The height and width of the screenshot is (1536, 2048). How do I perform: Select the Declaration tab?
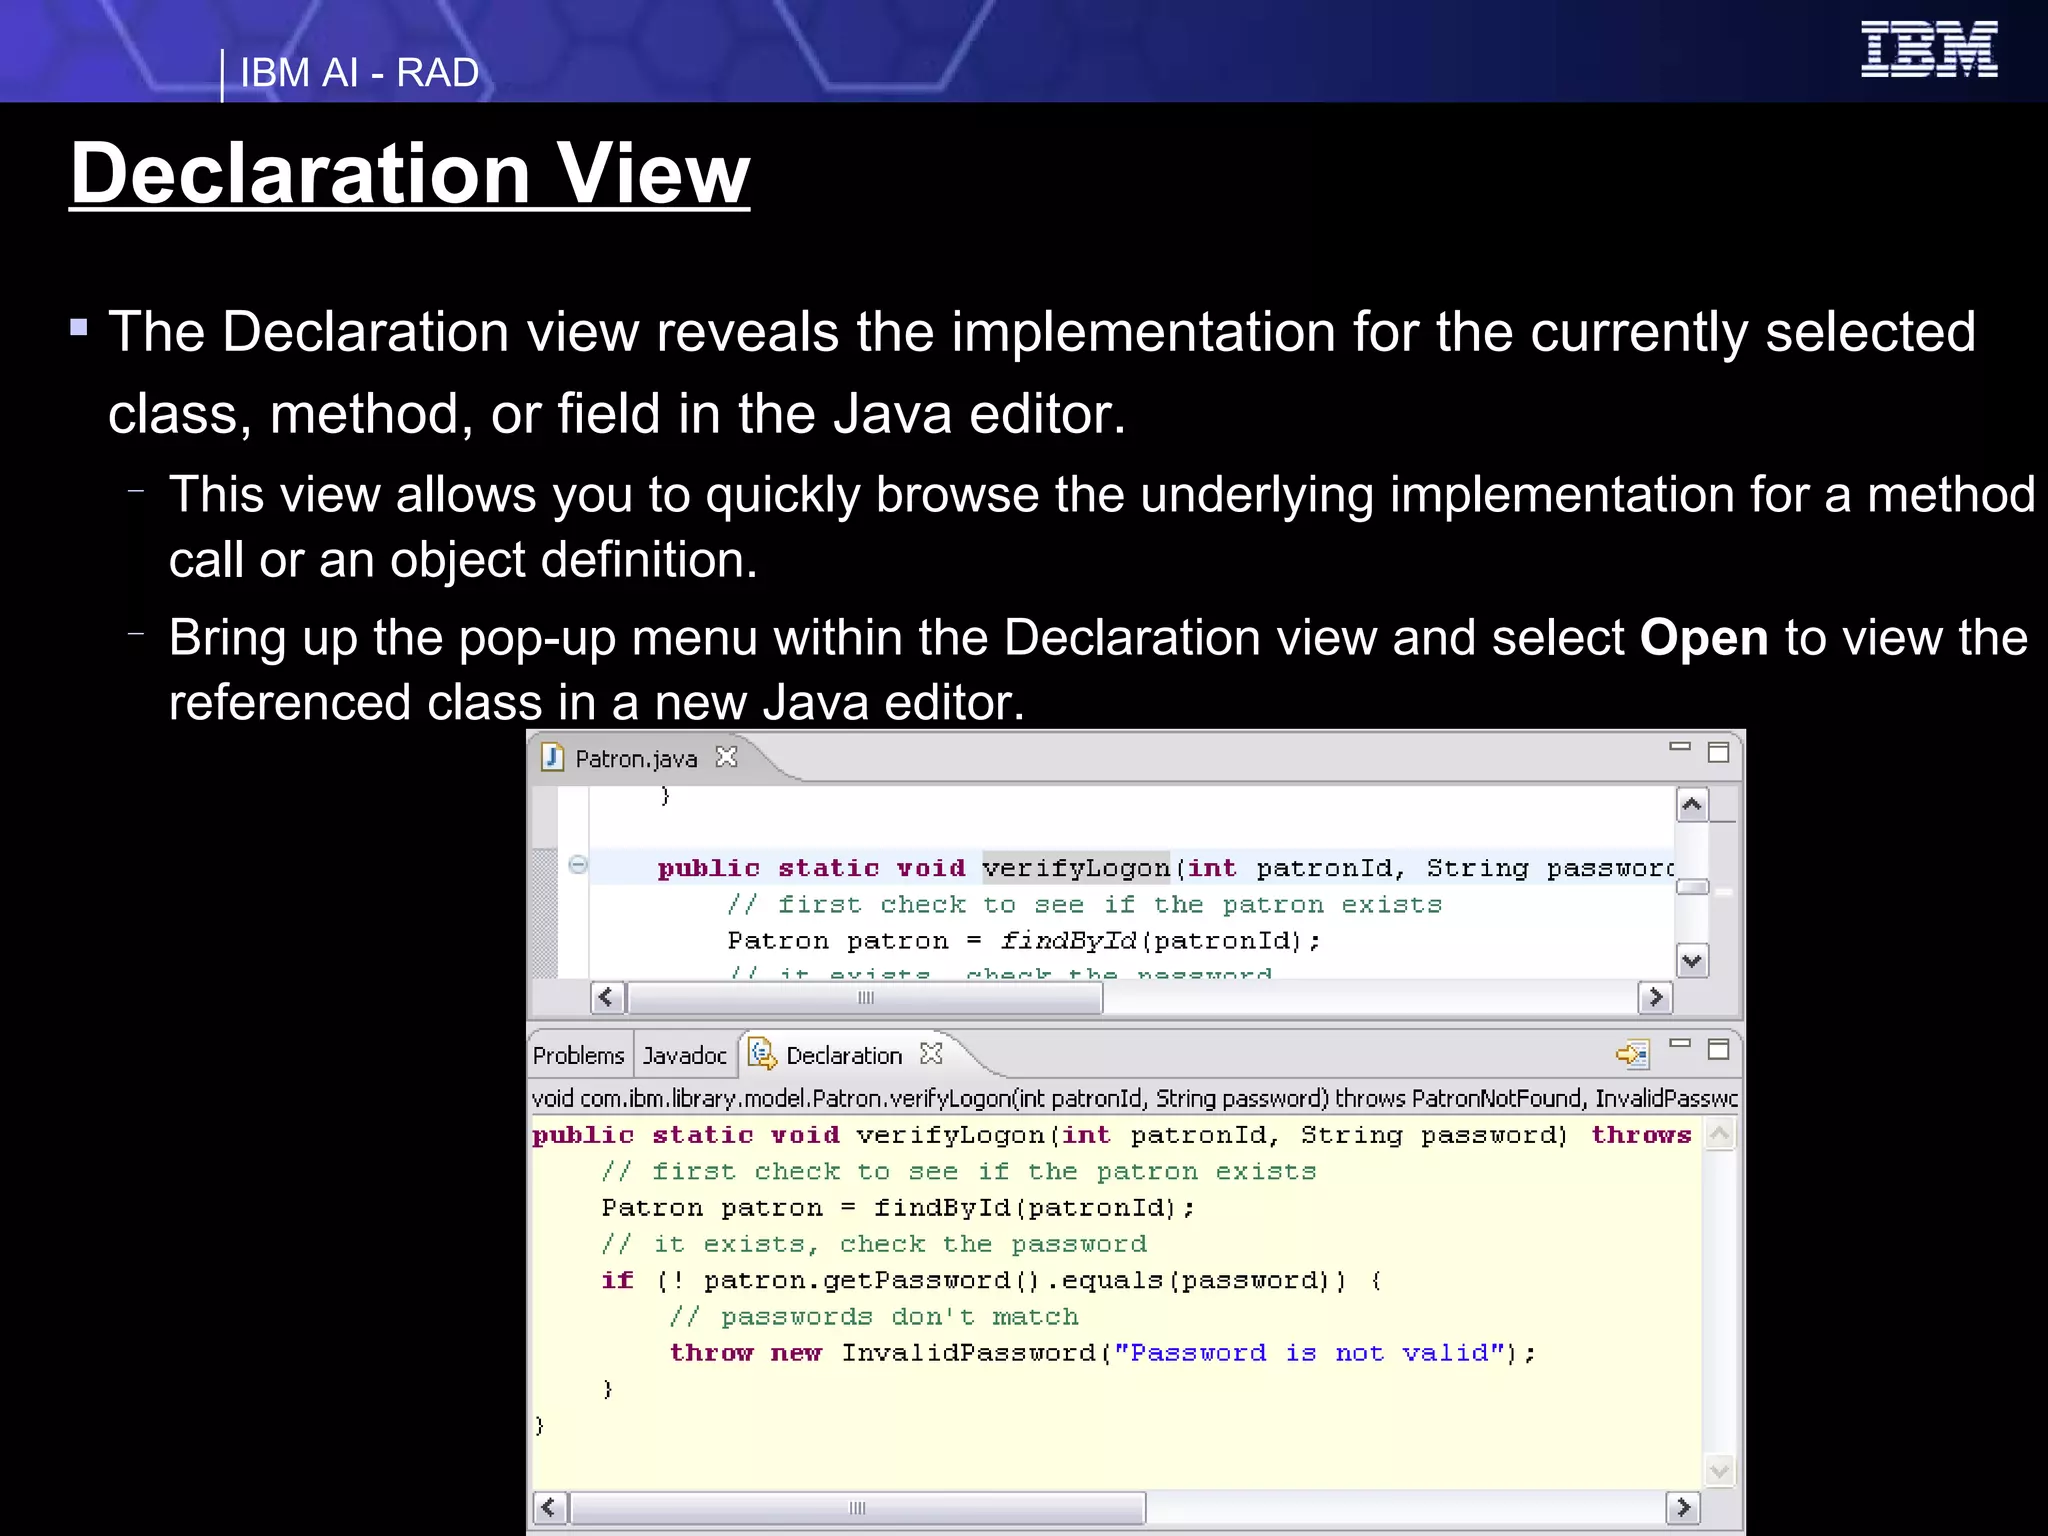click(844, 1055)
